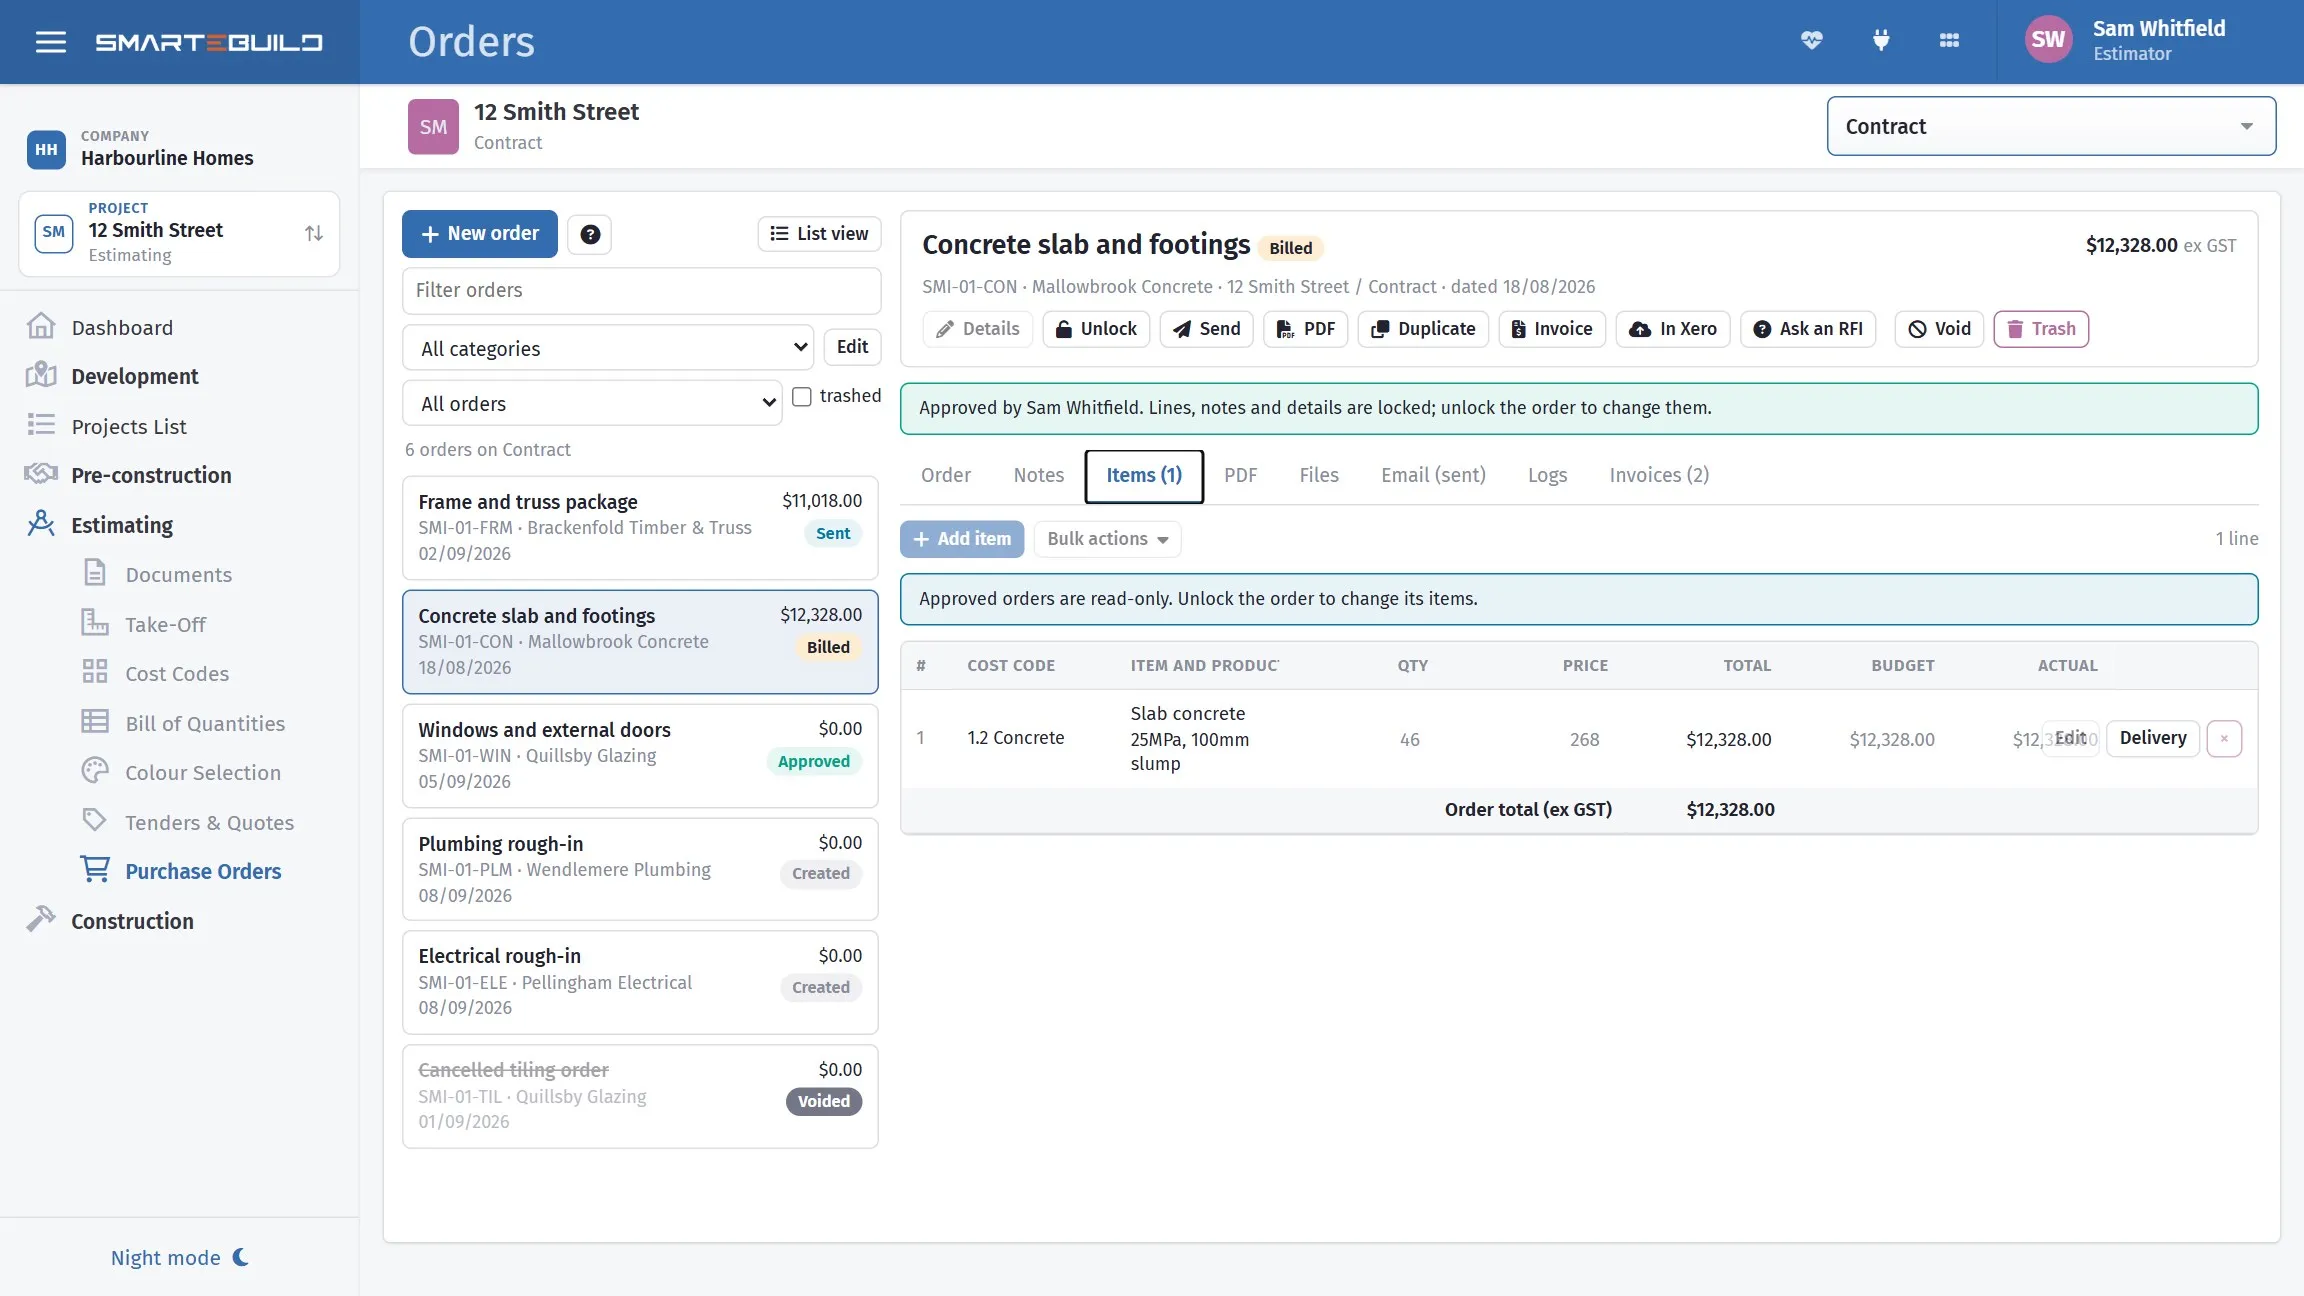Expand the Construction section

132,920
